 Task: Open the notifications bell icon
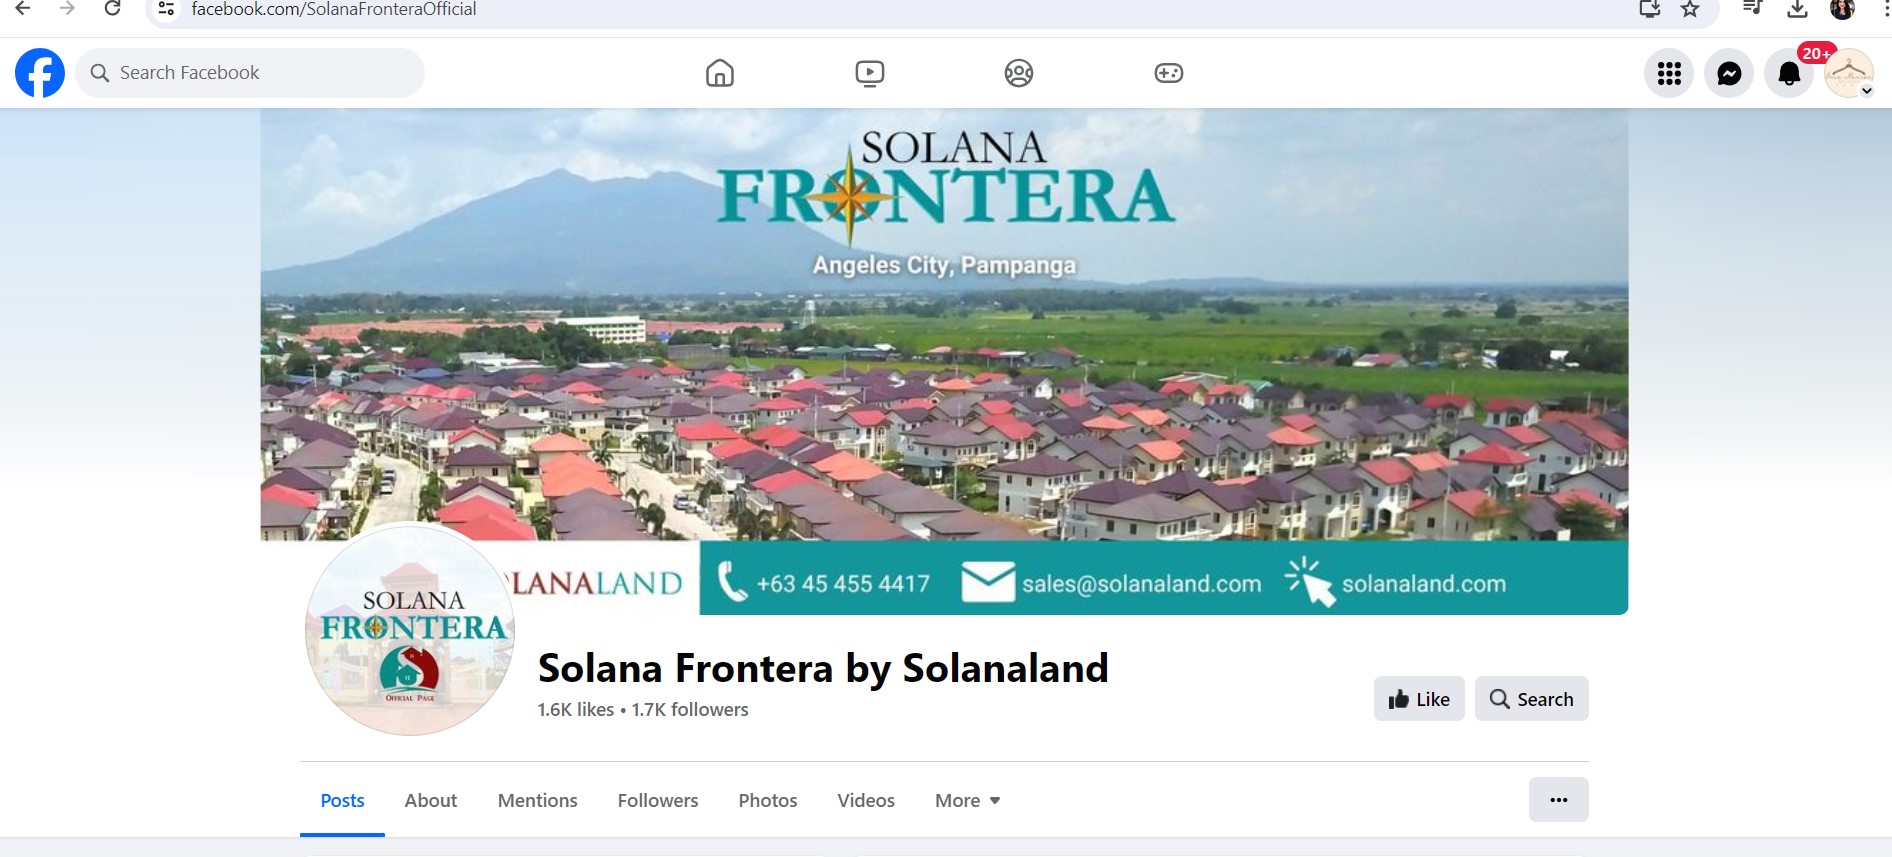1788,73
